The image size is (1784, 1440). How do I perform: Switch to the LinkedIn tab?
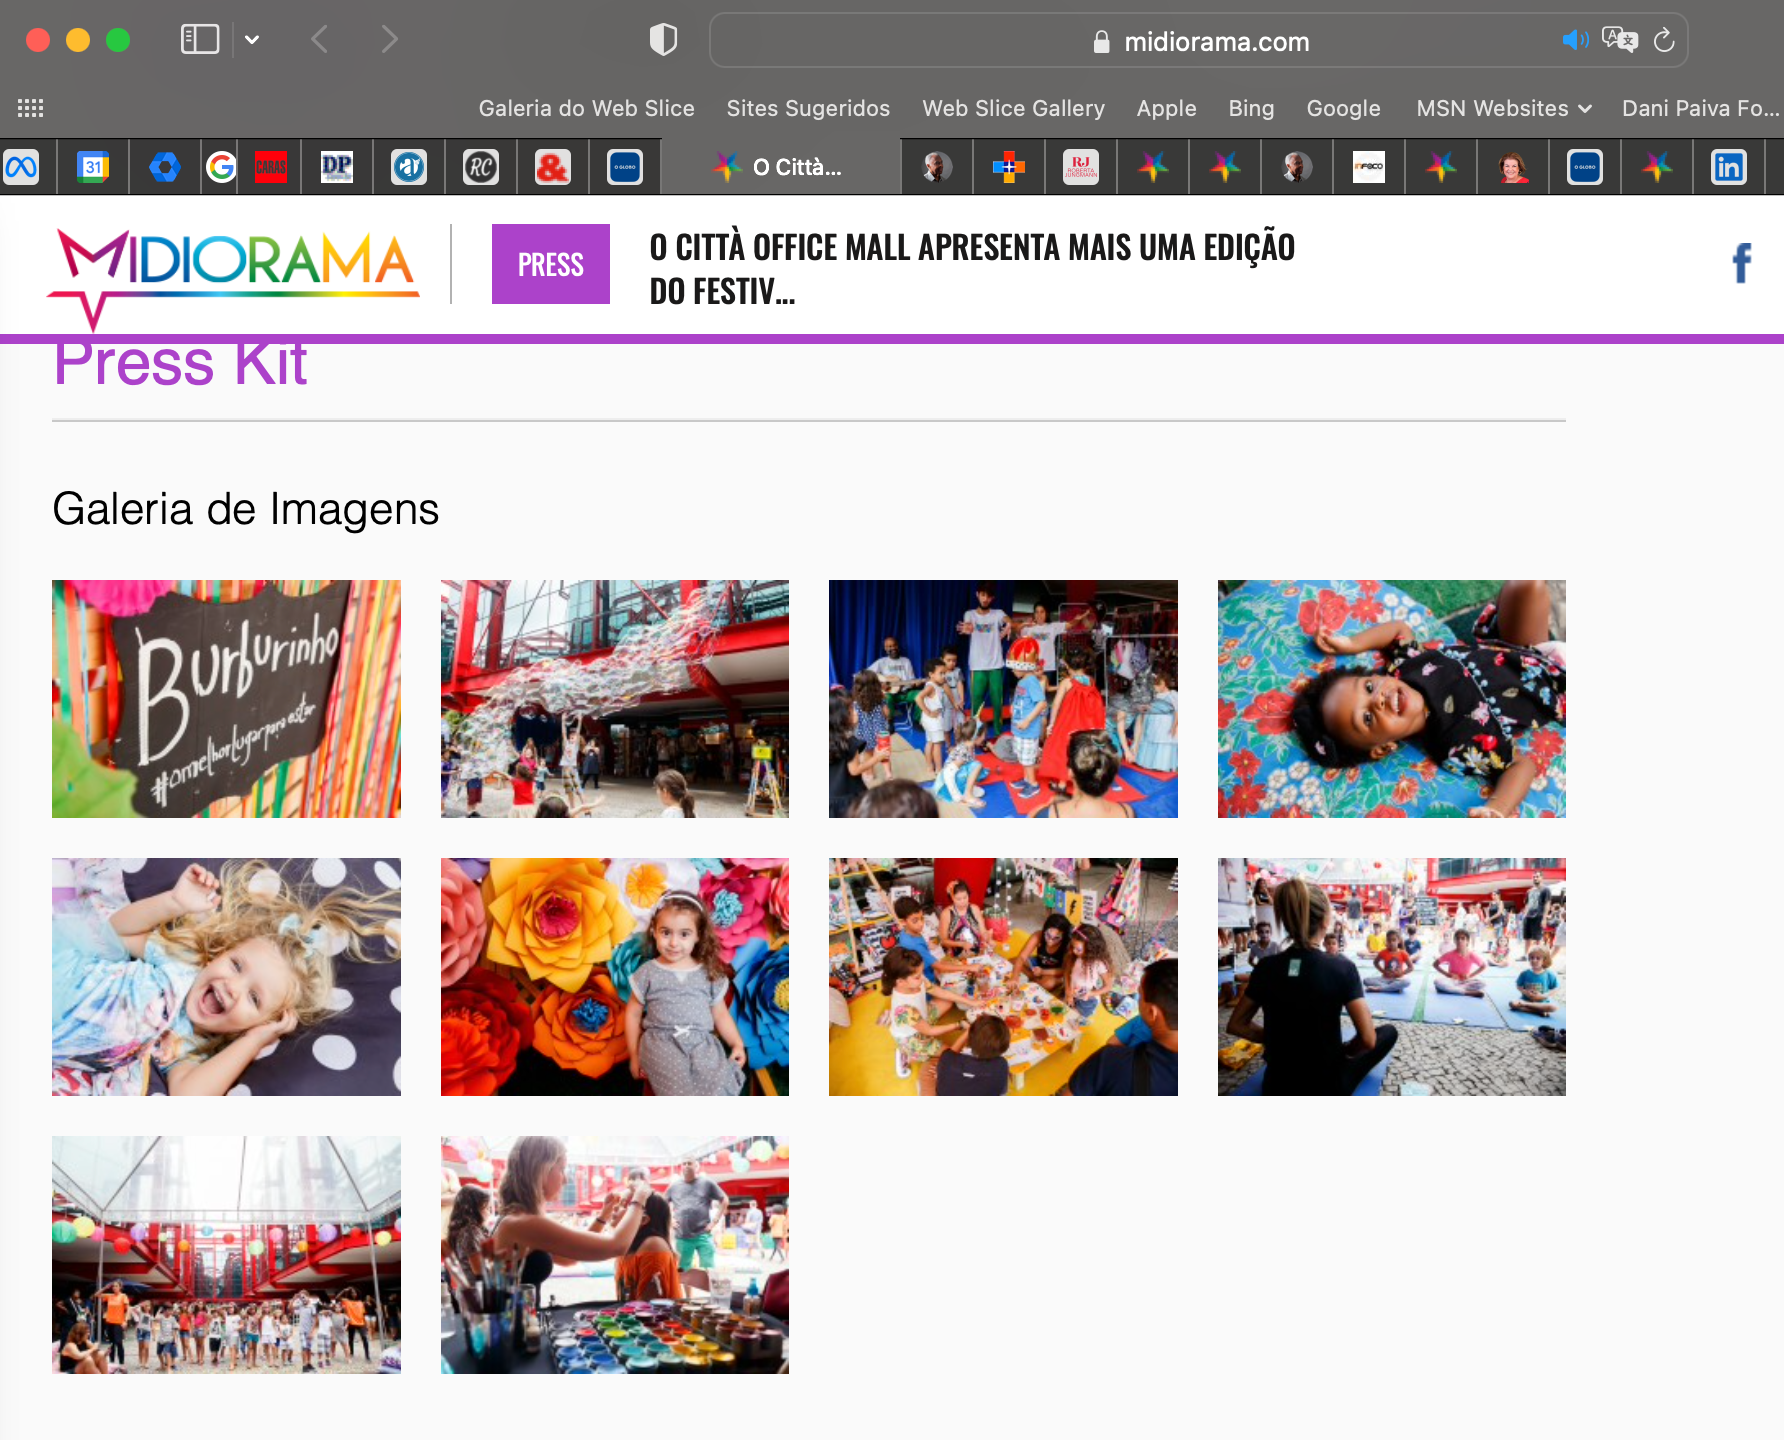click(x=1728, y=167)
